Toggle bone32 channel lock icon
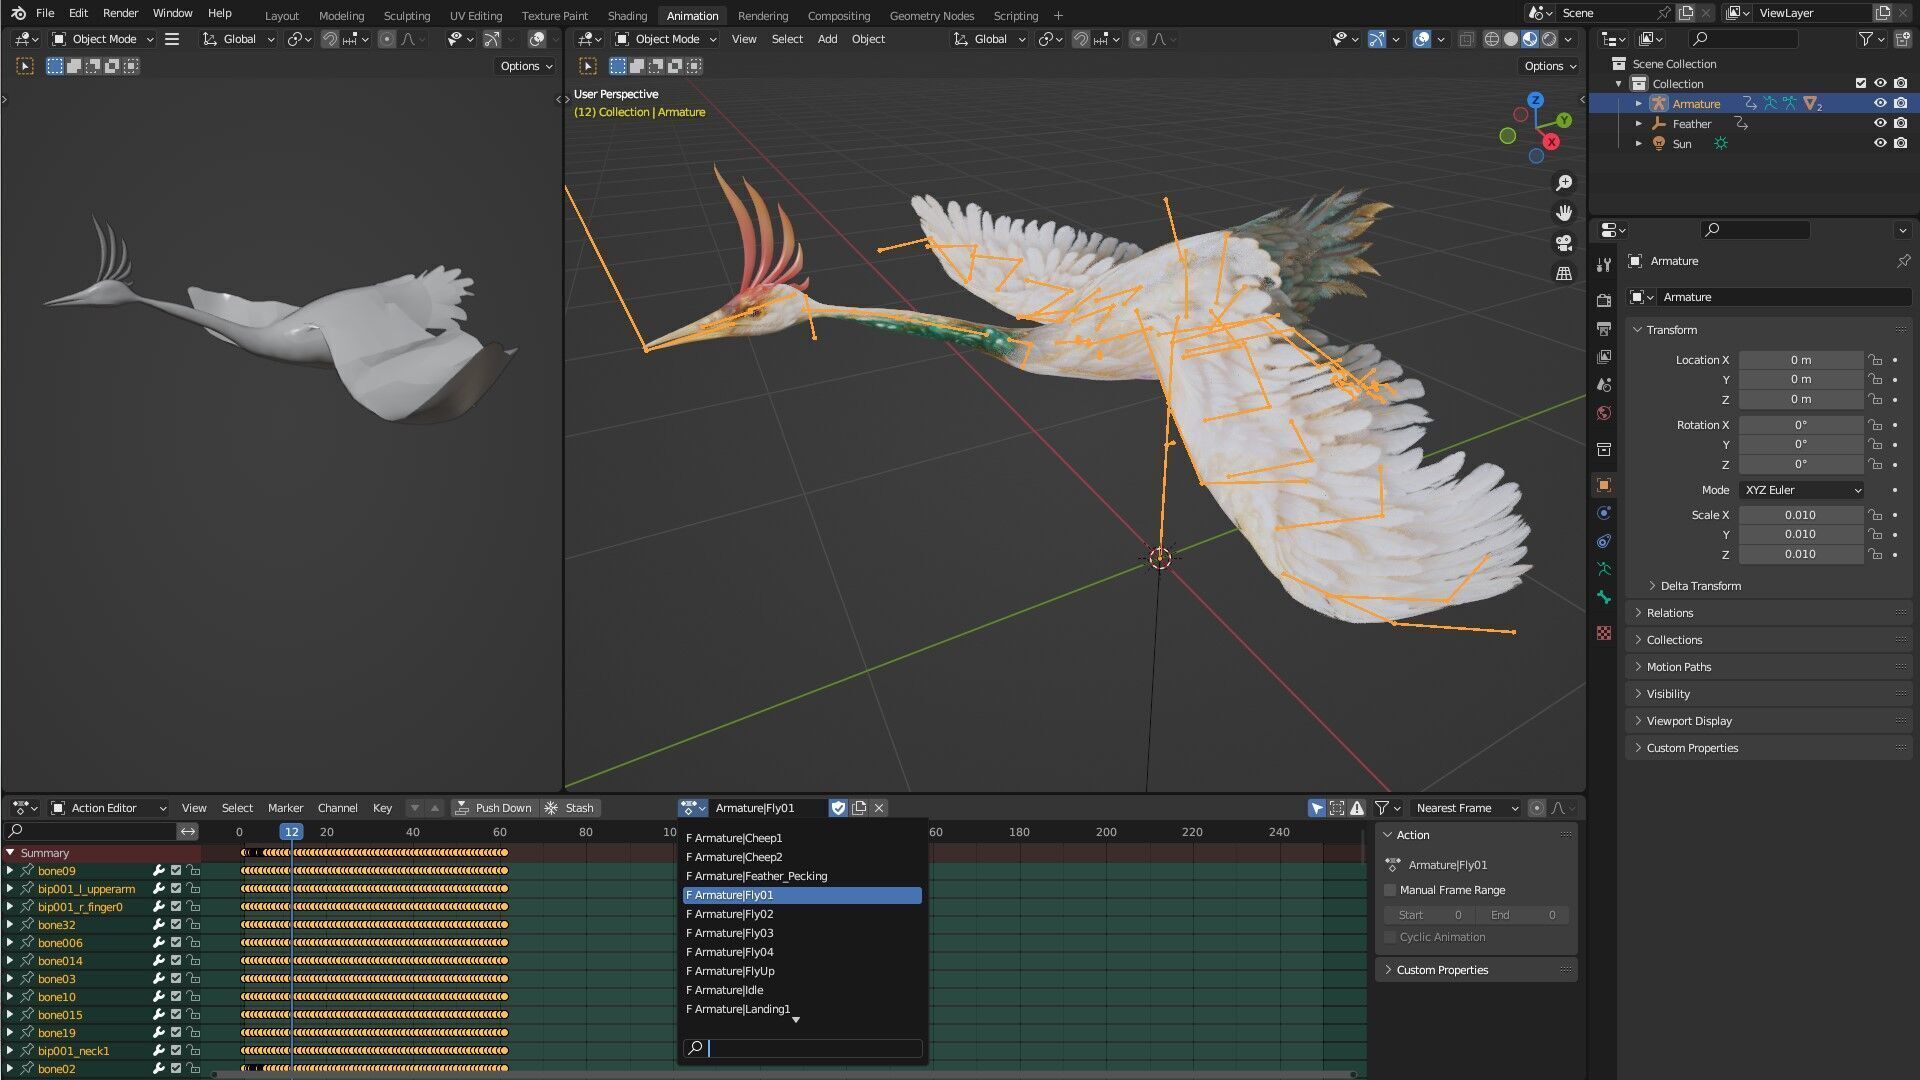 [x=194, y=925]
